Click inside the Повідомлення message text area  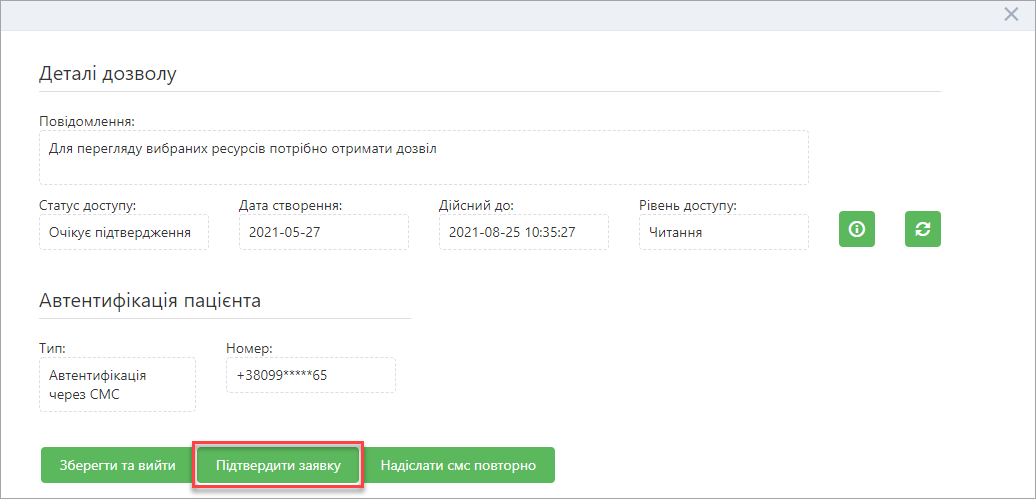click(424, 157)
